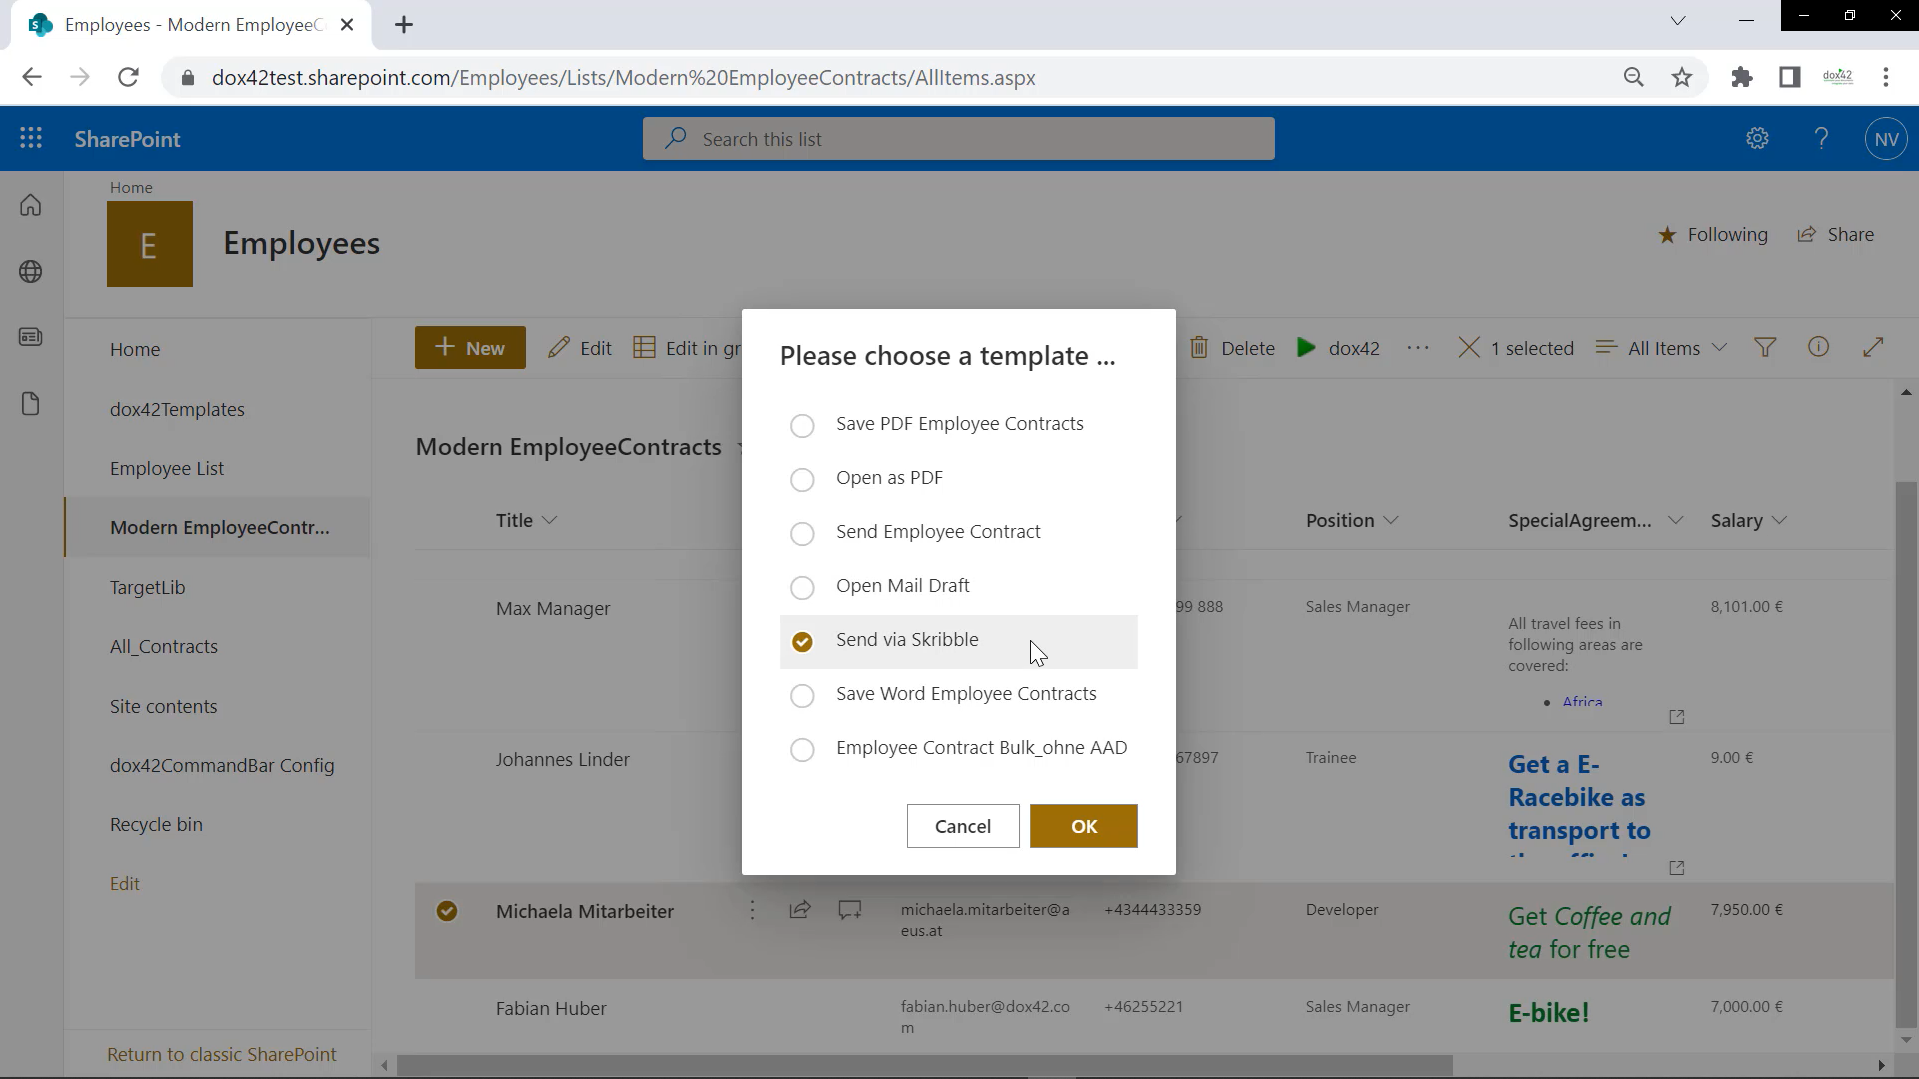Open Site contents navigation link

pos(163,706)
